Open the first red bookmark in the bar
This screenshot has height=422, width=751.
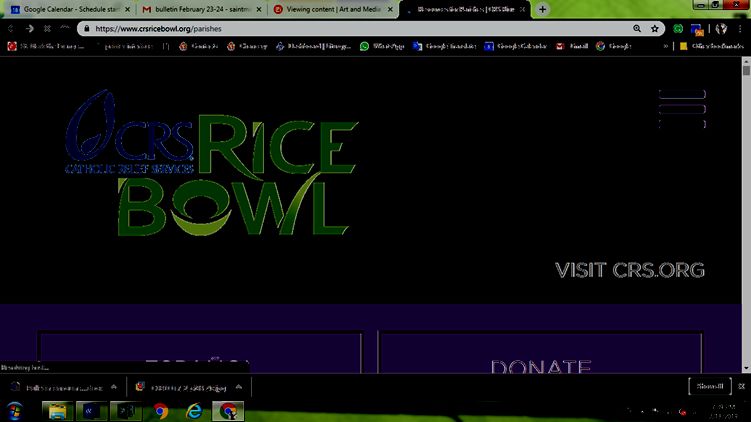[x=46, y=46]
